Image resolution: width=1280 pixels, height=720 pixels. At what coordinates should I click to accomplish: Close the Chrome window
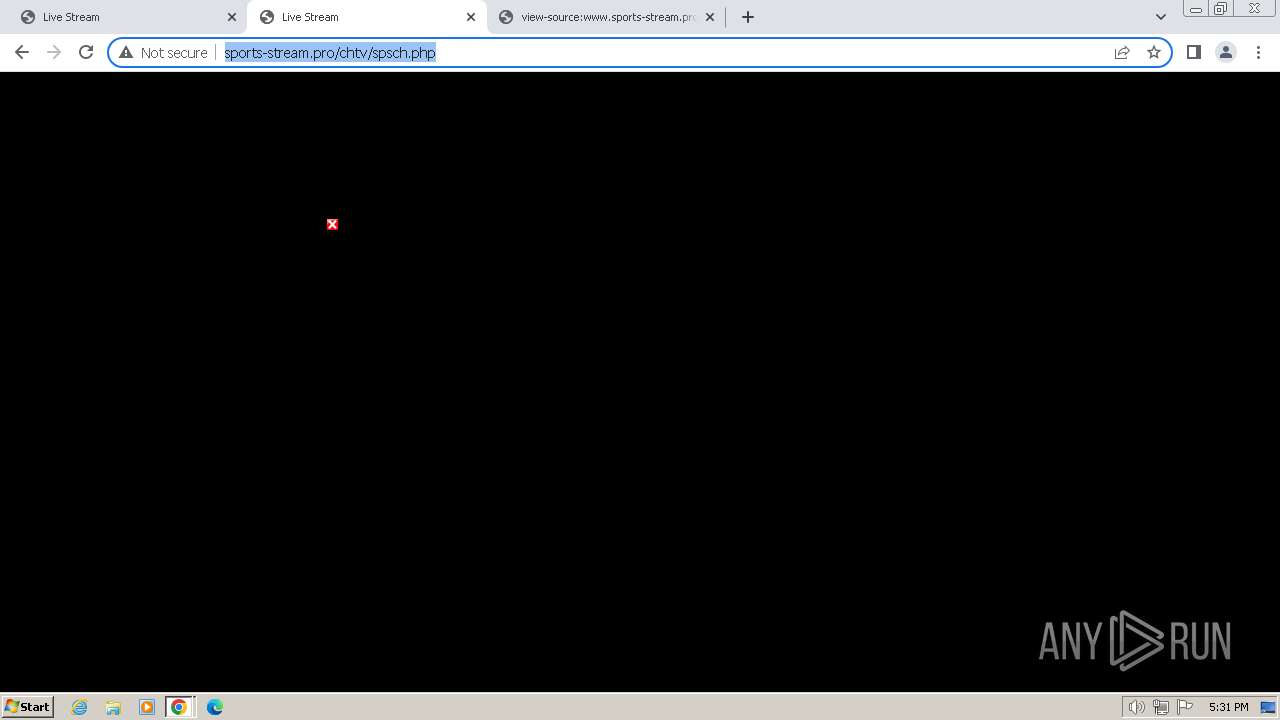pos(1254,9)
